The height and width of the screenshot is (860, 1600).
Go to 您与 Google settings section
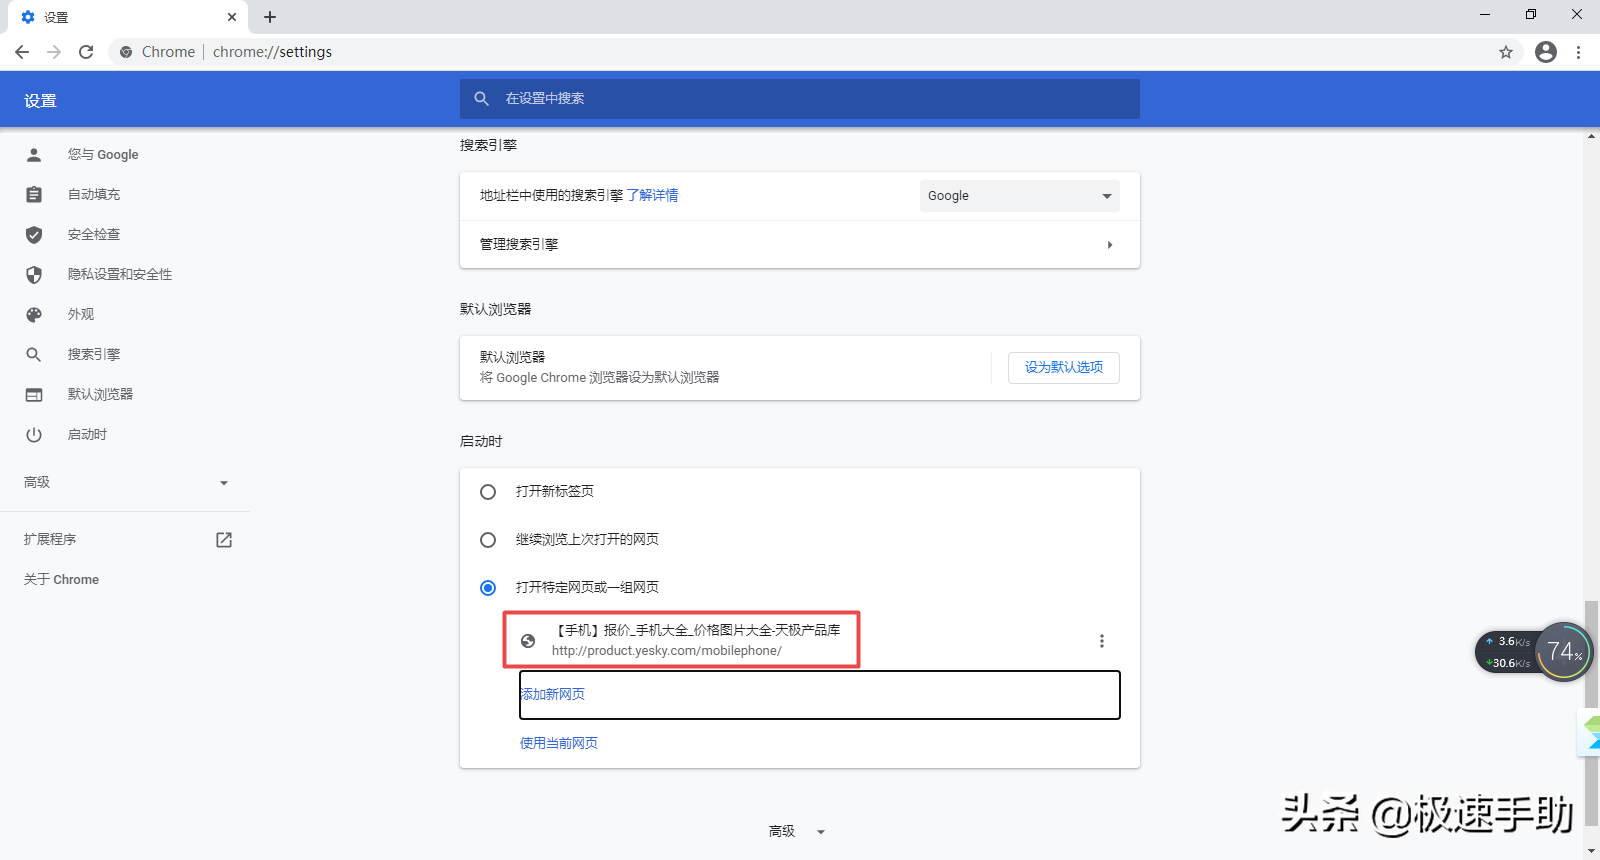point(103,154)
